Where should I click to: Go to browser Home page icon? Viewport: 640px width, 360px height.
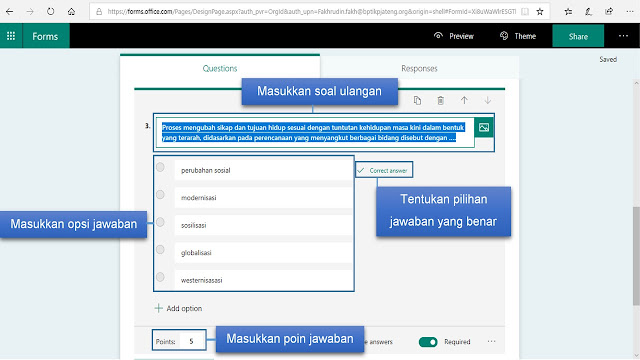pyautogui.click(x=71, y=11)
